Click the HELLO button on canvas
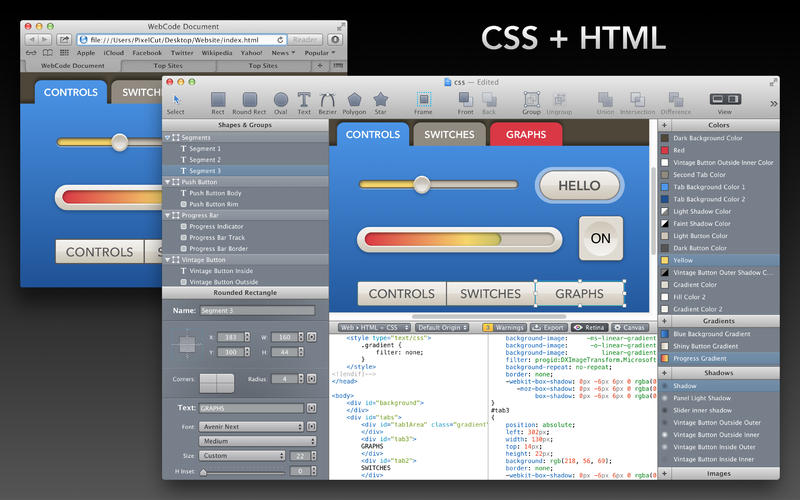Image resolution: width=800 pixels, height=500 pixels. [x=579, y=185]
